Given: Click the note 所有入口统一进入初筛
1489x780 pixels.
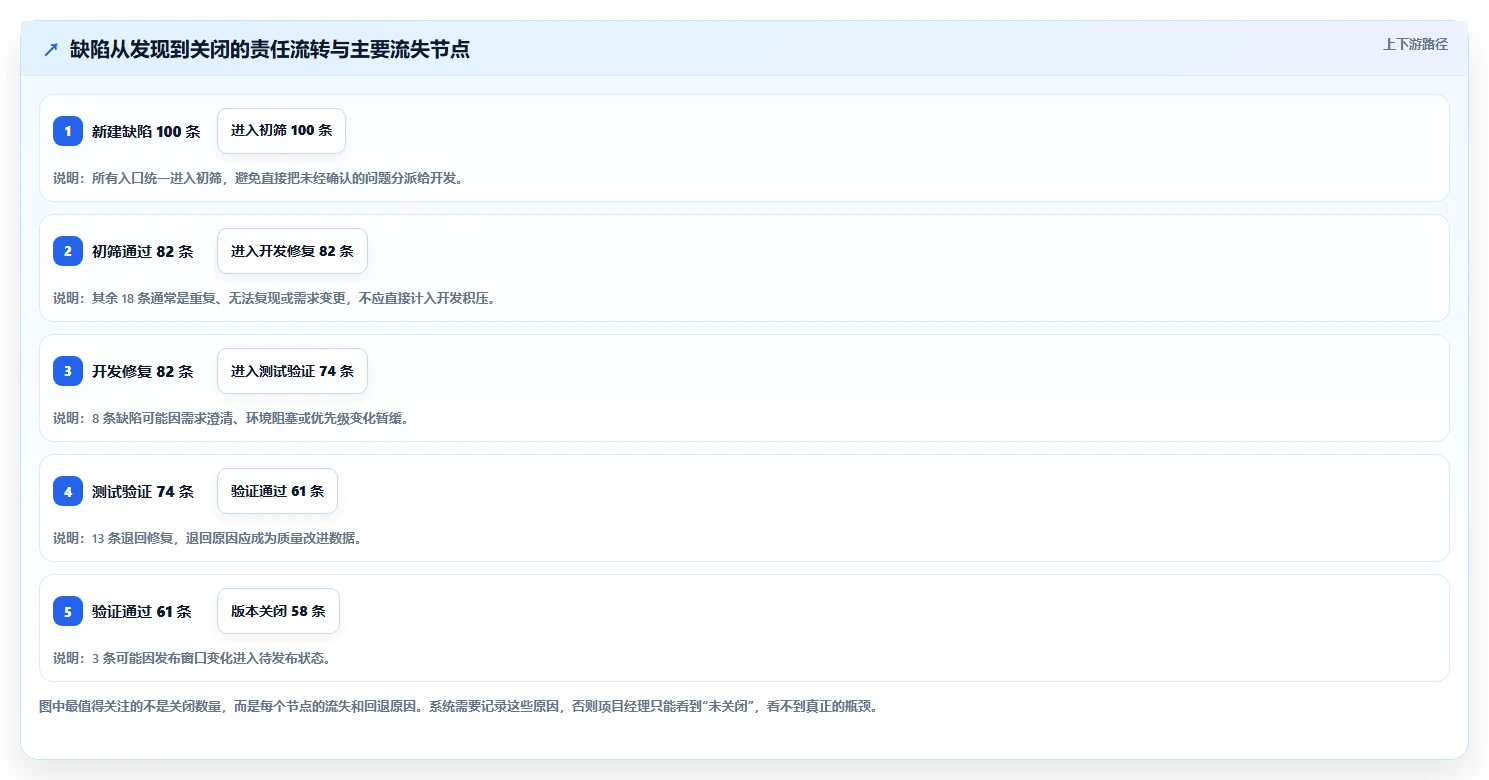Looking at the screenshot, I should click(258, 178).
